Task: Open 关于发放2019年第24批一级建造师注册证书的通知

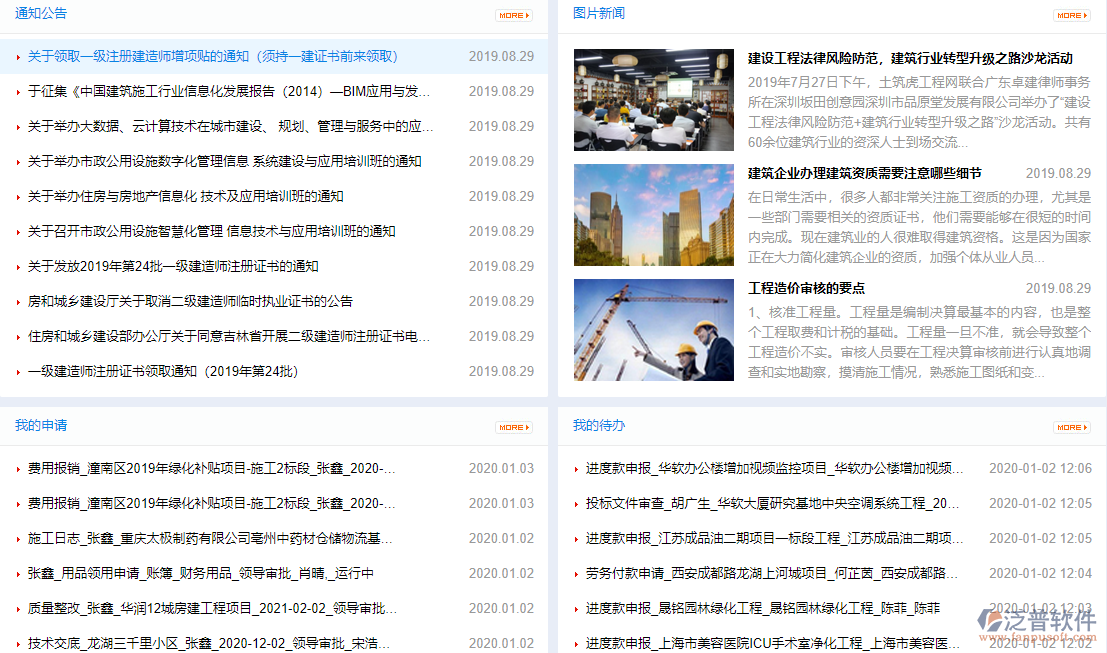Action: [x=170, y=266]
